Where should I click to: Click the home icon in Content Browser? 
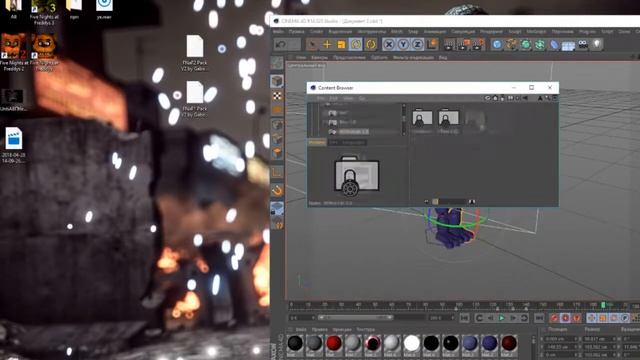point(495,98)
